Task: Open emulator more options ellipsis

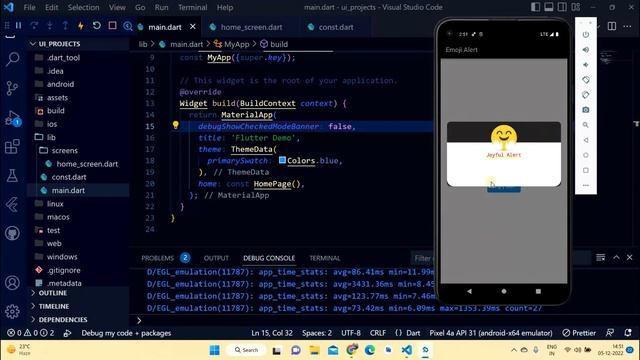Action: pyautogui.click(x=586, y=185)
